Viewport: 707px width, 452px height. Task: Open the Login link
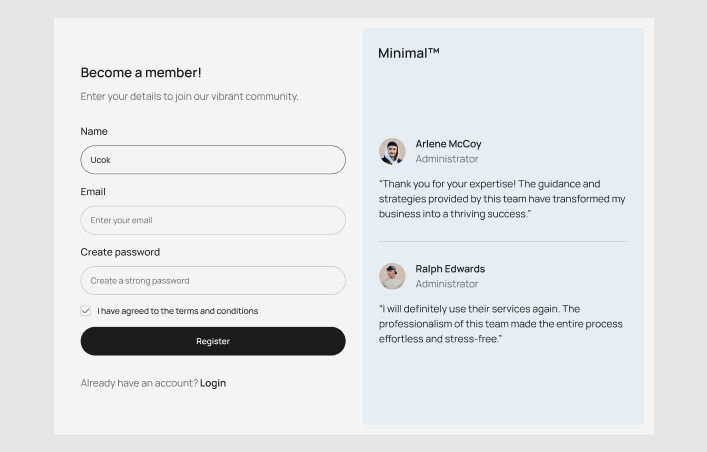point(213,383)
